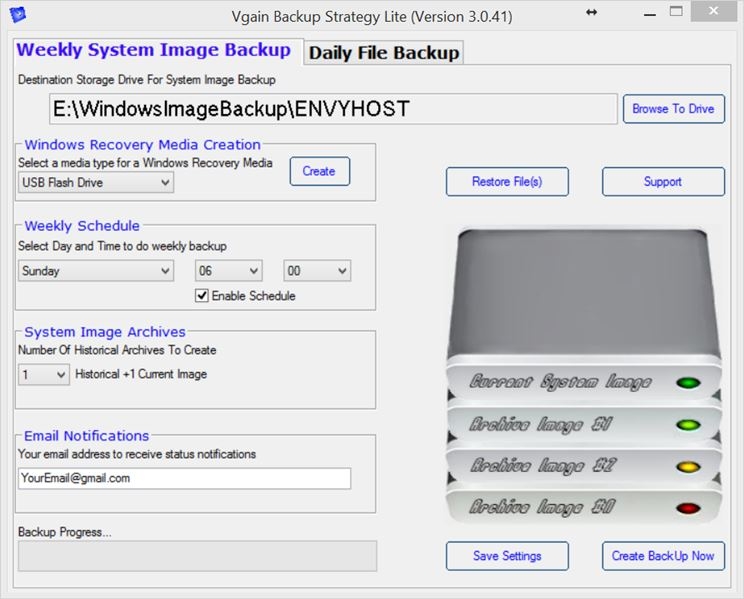Open the minutes dropdown showing 00

317,271
